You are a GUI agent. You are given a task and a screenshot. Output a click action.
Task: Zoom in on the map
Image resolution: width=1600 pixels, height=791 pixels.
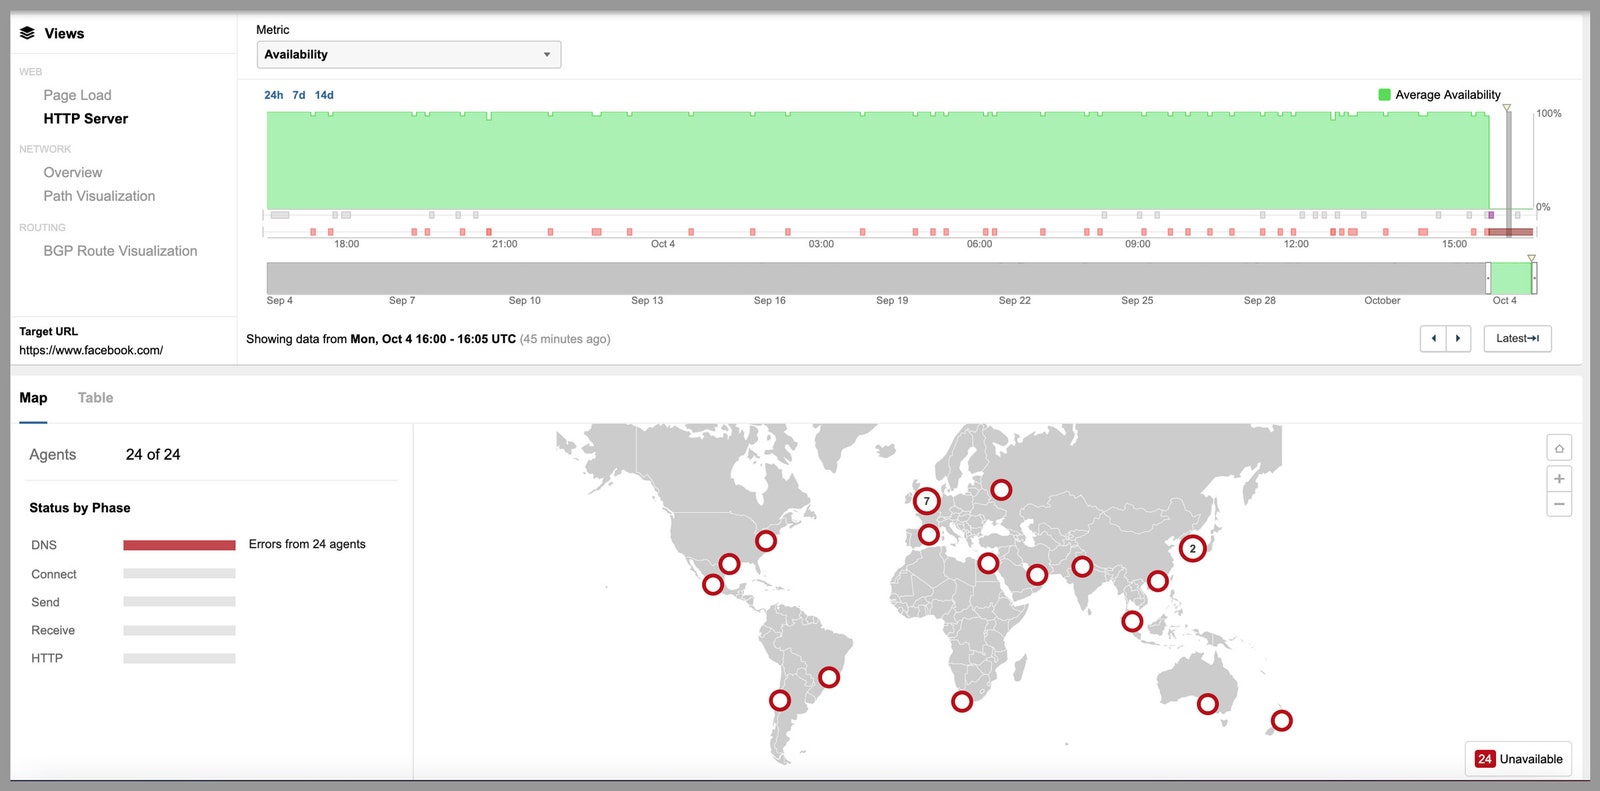(1558, 479)
